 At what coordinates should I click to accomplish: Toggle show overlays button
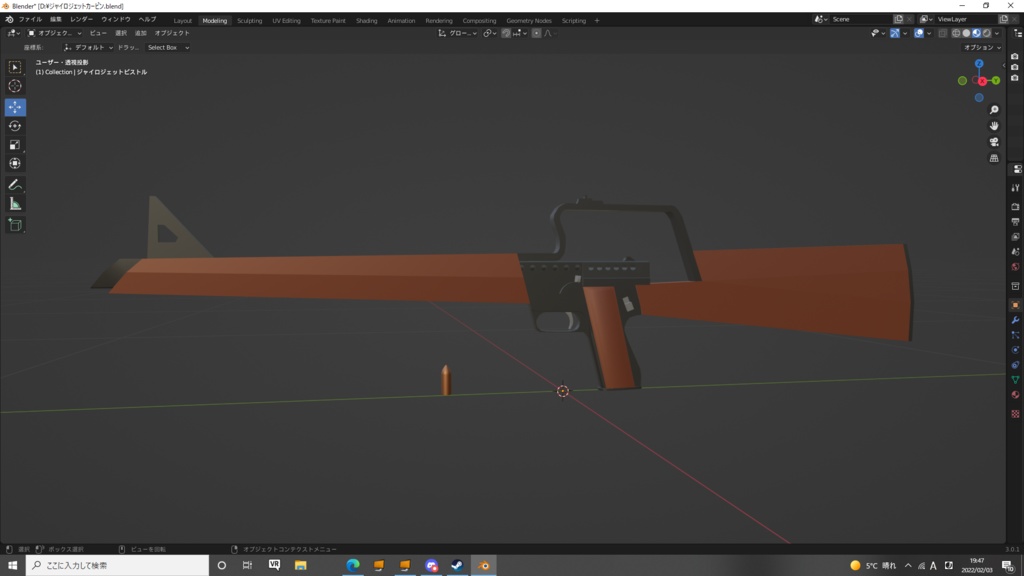[919, 33]
